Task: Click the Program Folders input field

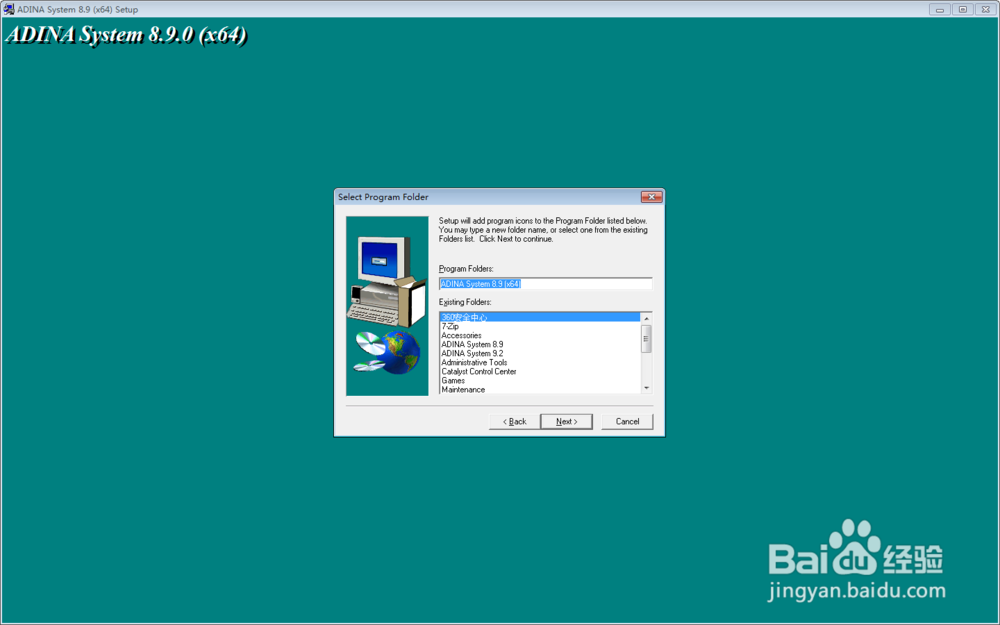Action: pyautogui.click(x=545, y=284)
